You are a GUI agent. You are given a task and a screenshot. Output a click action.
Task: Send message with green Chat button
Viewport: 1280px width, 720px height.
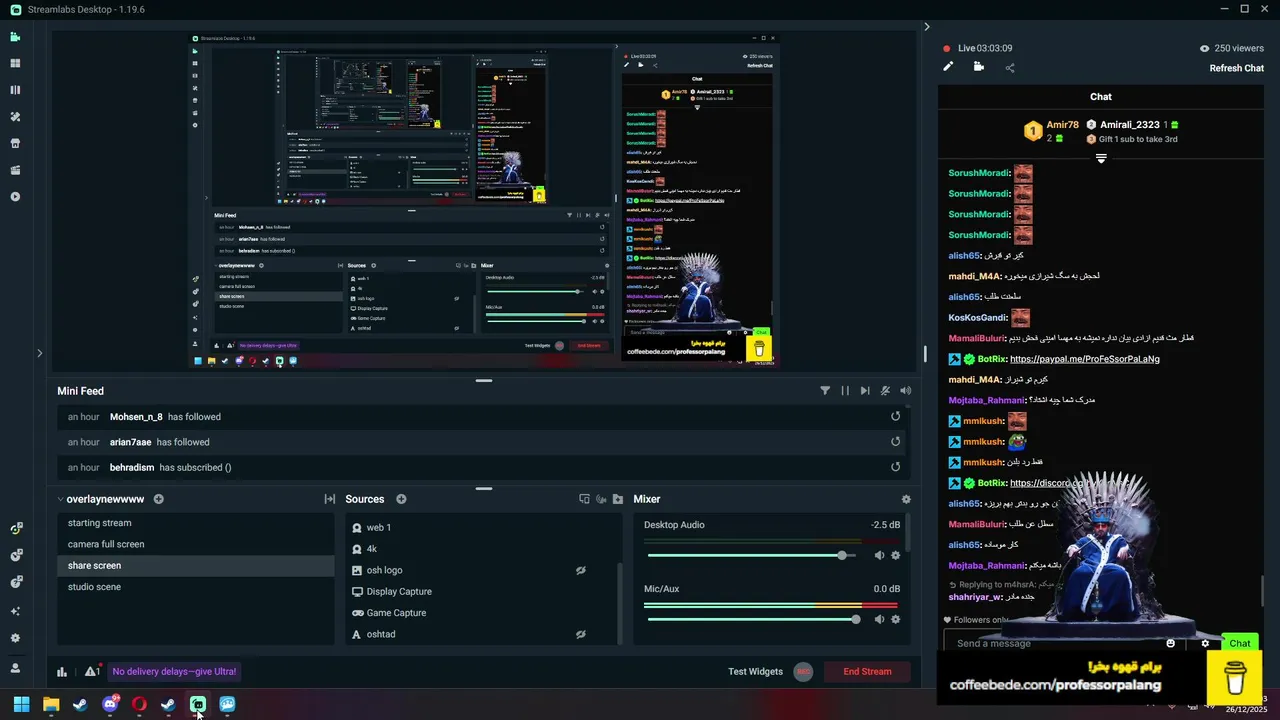pyautogui.click(x=1240, y=643)
